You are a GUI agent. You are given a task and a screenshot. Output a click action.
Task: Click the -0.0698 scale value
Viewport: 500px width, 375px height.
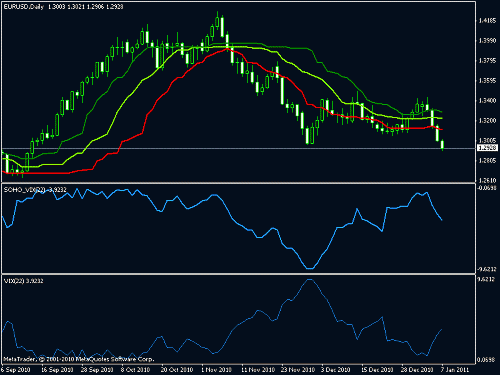(x=487, y=188)
